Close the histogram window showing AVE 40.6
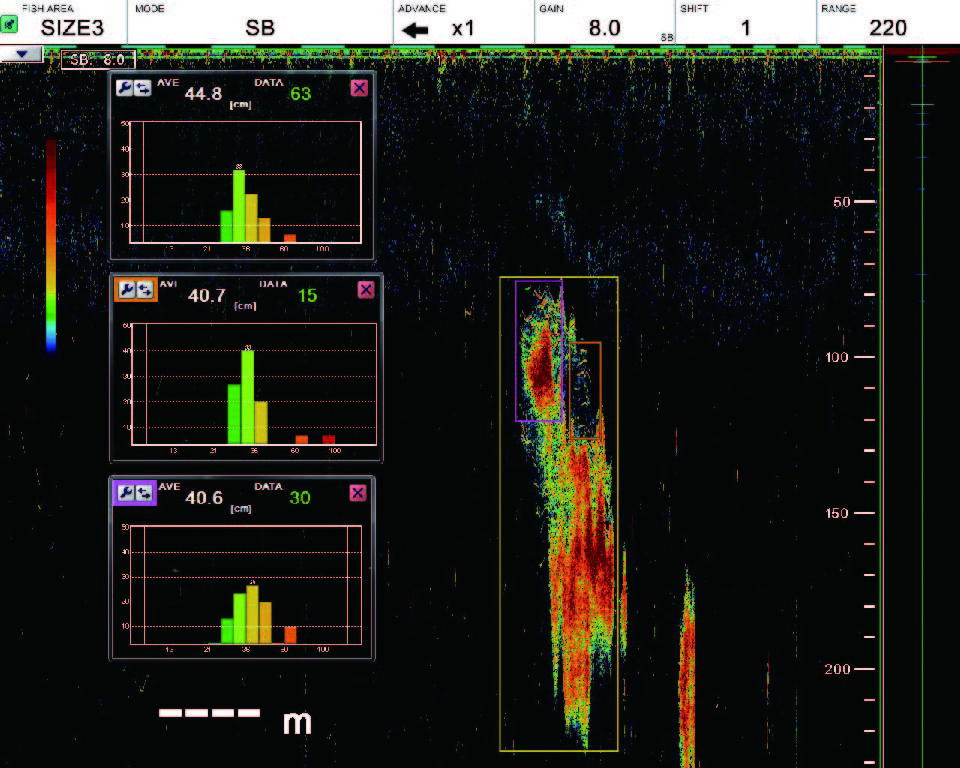960x768 pixels. 358,493
